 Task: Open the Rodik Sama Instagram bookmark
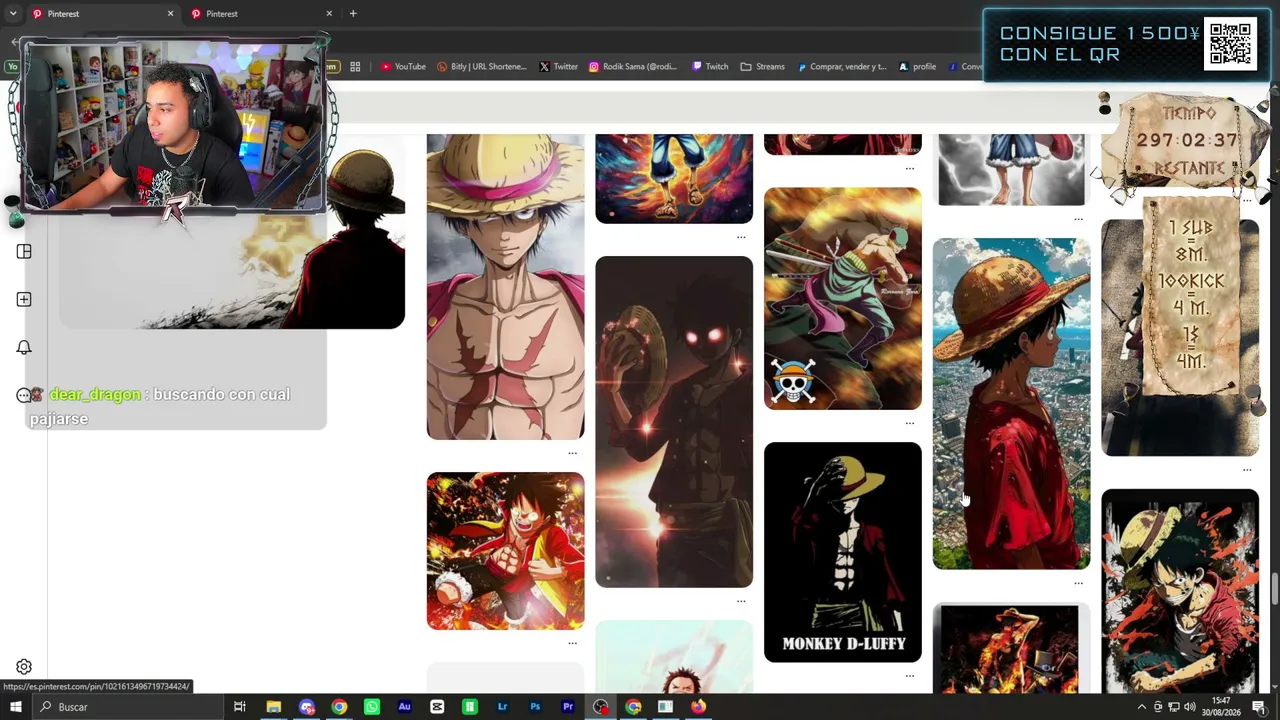tap(633, 67)
